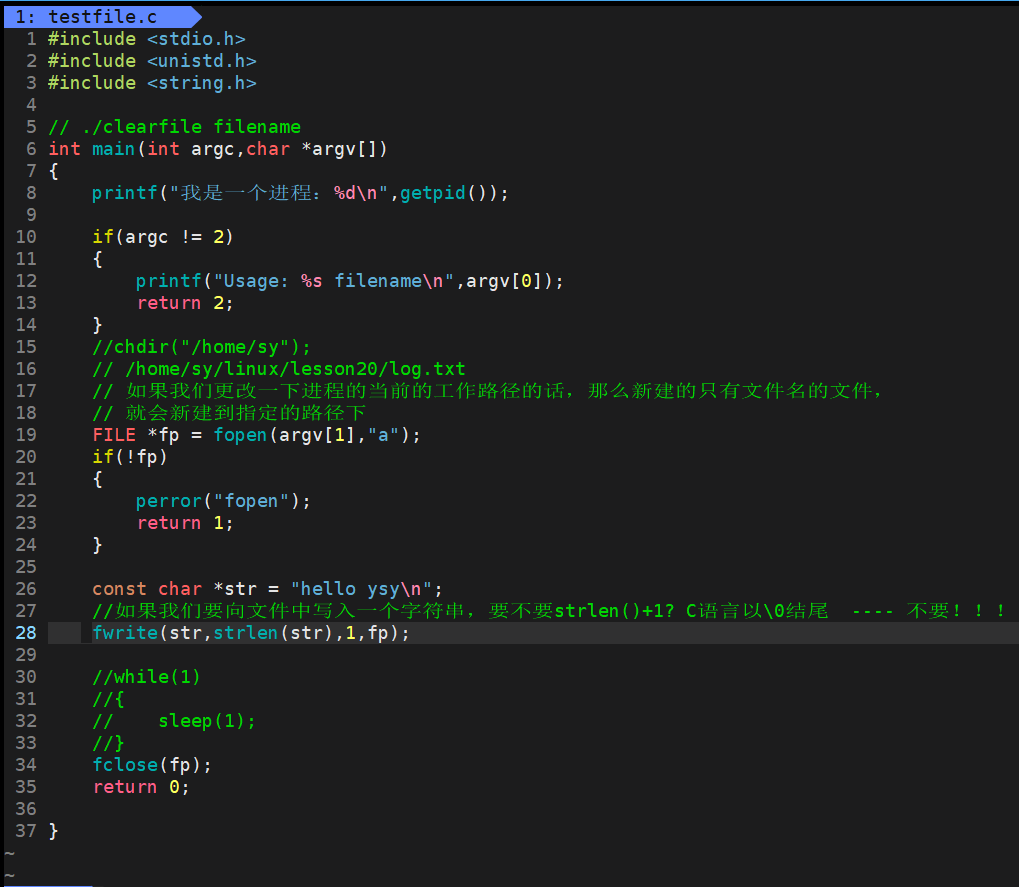Click 'argv[0]' in the Usage printf

[x=504, y=281]
